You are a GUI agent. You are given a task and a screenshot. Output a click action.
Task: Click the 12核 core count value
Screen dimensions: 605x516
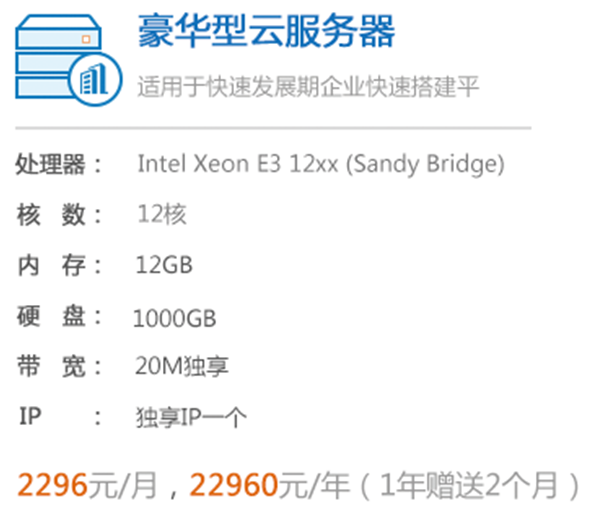point(162,214)
